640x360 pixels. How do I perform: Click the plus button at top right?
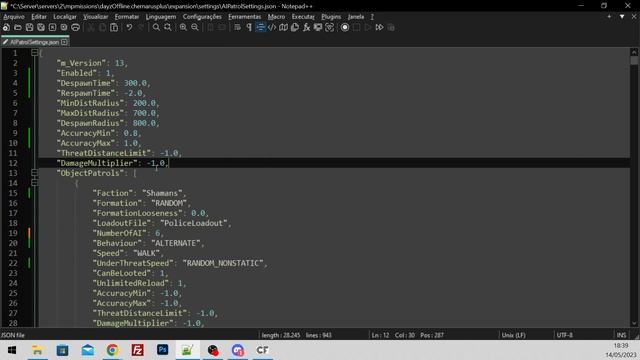(609, 17)
